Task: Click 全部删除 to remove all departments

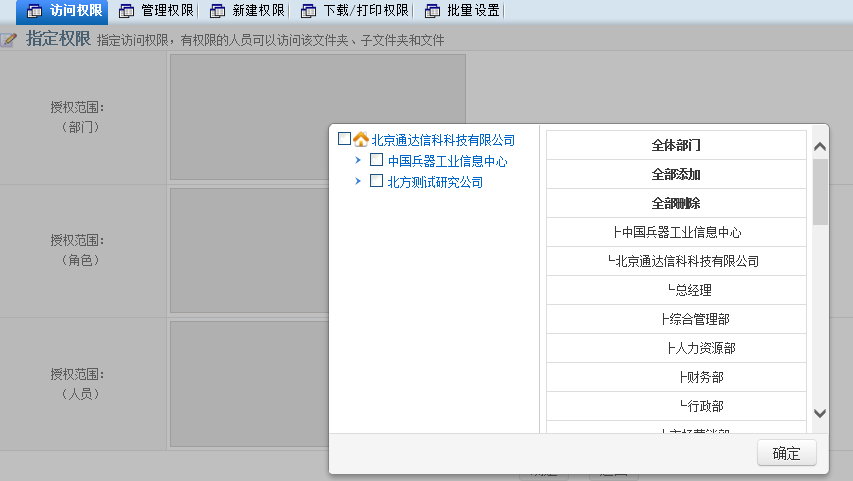Action: (676, 203)
